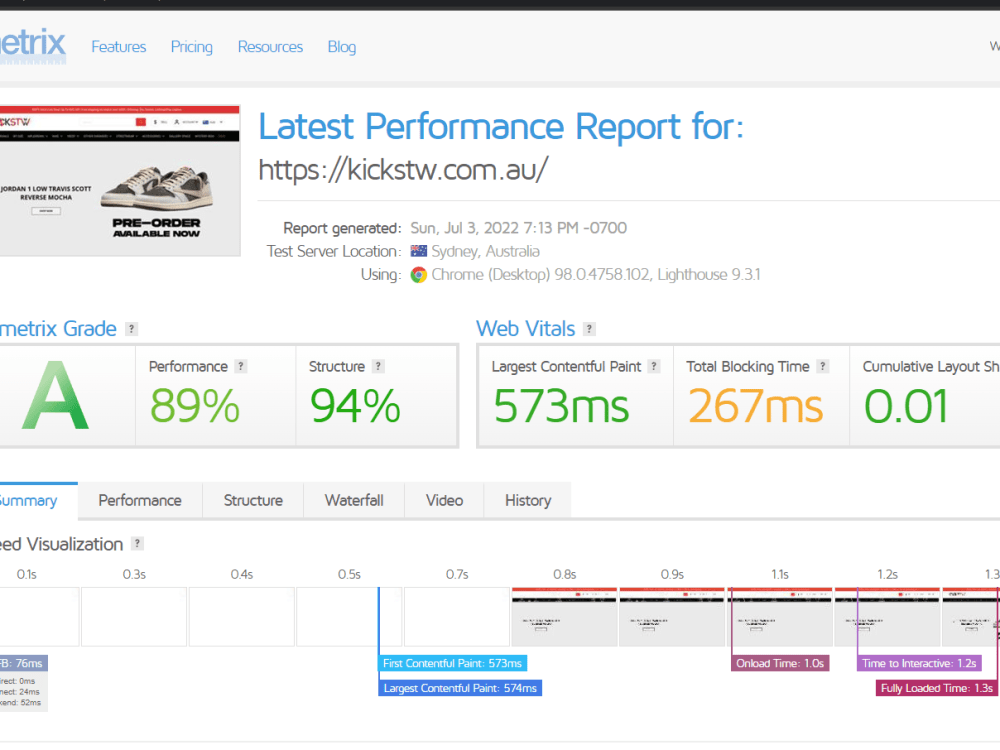Click the TTFB 76ms marker label
Image resolution: width=1000 pixels, height=750 pixels.
coord(24,663)
